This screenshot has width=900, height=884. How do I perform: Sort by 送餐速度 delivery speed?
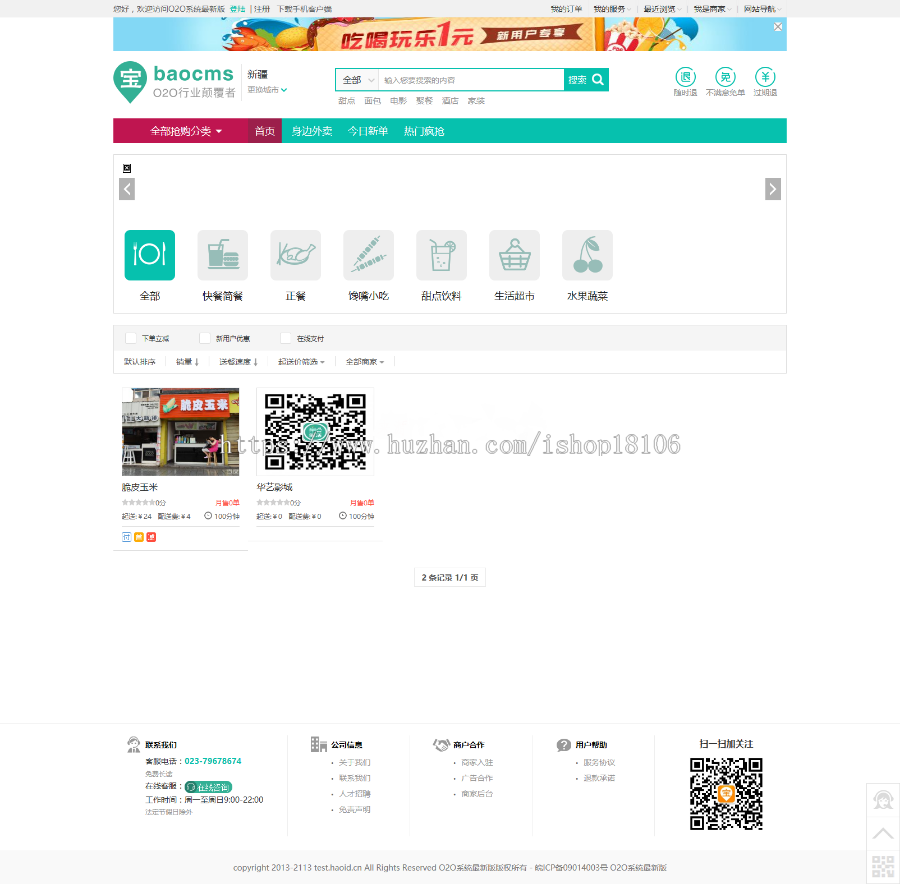239,362
